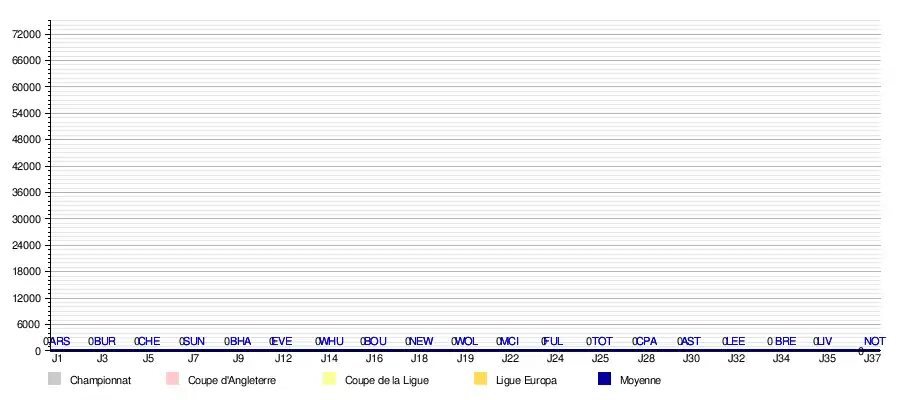900x400 pixels.
Task: Select the Ligue Europa legend label
Action: pyautogui.click(x=526, y=380)
